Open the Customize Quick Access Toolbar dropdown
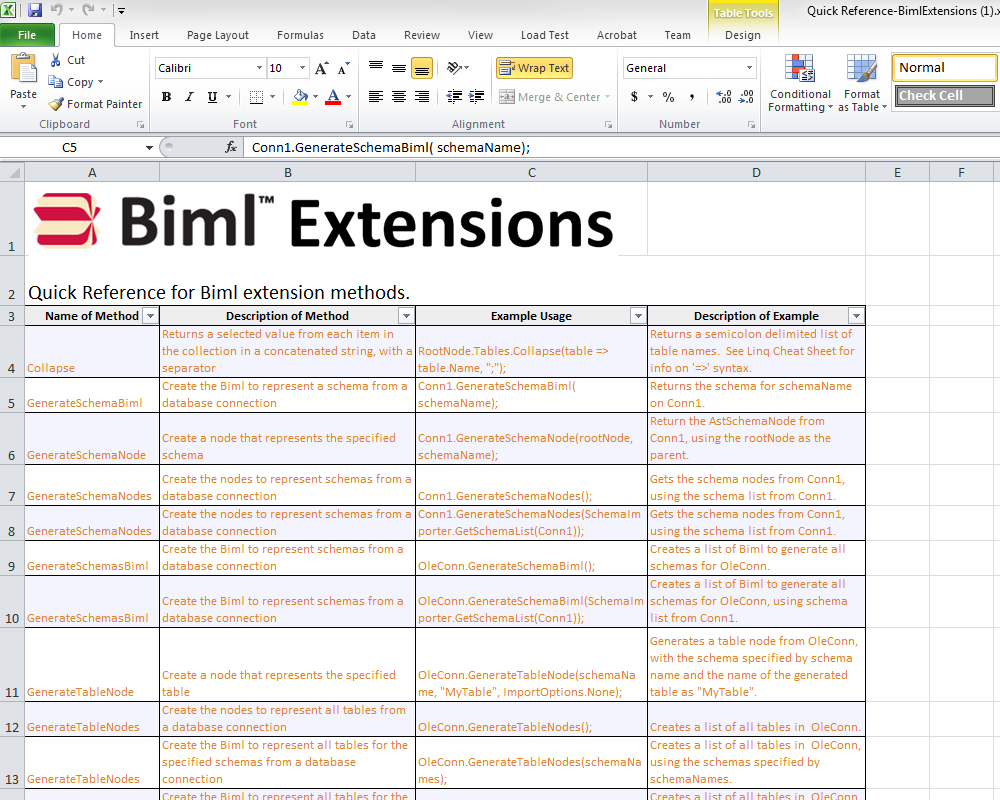The image size is (1000, 800). click(121, 10)
